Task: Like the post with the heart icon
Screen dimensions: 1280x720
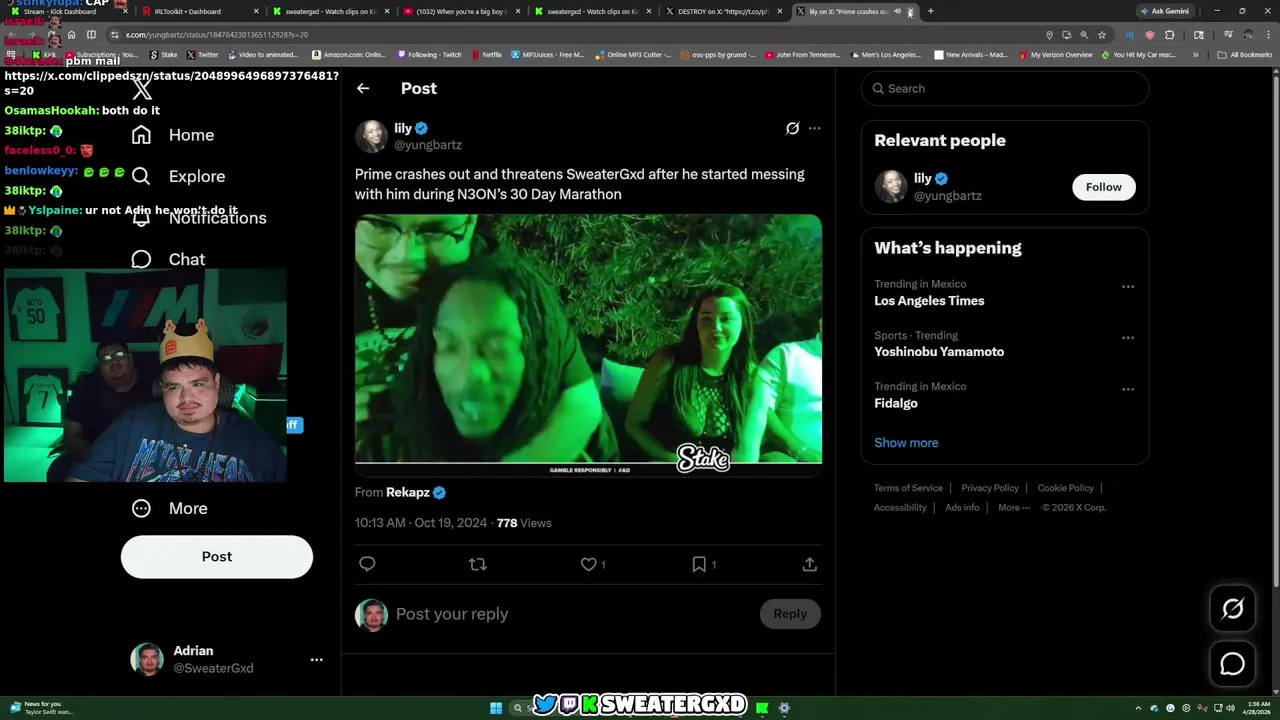Action: pos(589,564)
